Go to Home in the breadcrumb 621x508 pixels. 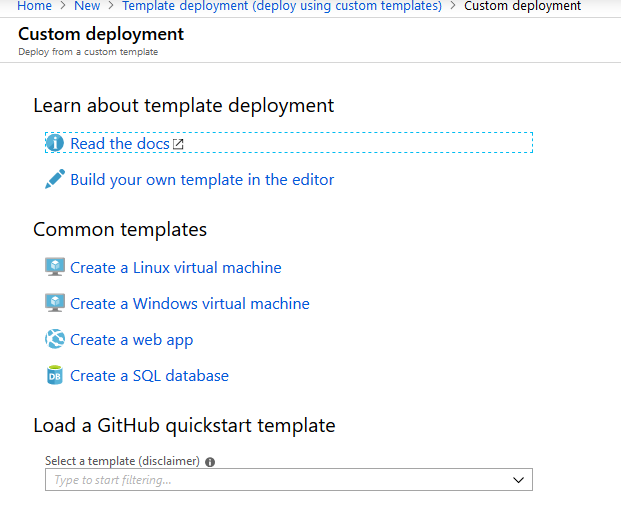34,6
